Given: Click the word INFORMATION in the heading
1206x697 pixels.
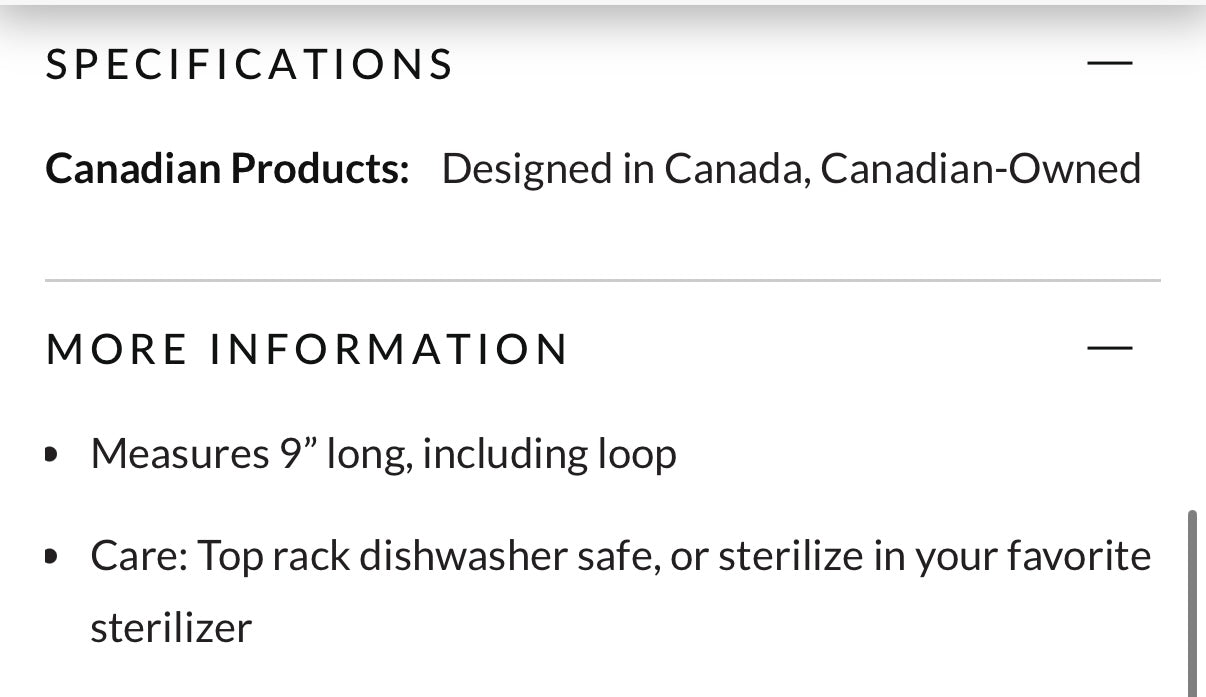Looking at the screenshot, I should coord(389,349).
